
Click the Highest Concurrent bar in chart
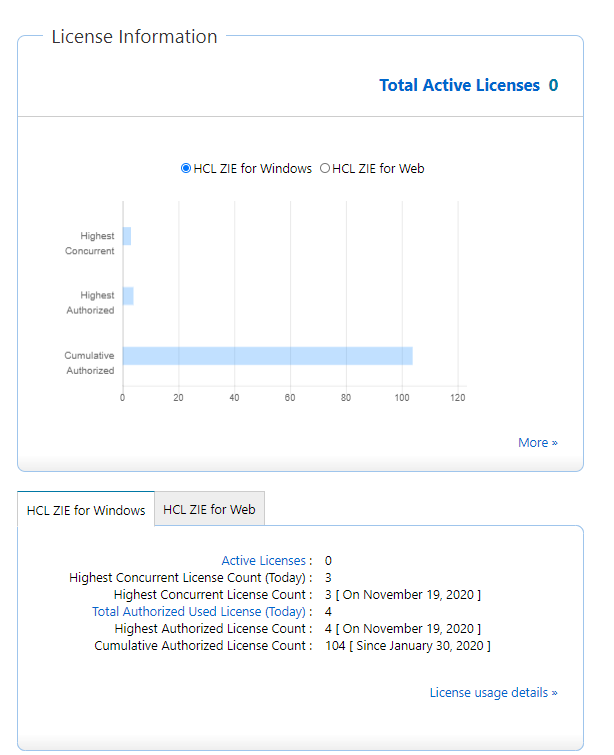click(x=127, y=236)
